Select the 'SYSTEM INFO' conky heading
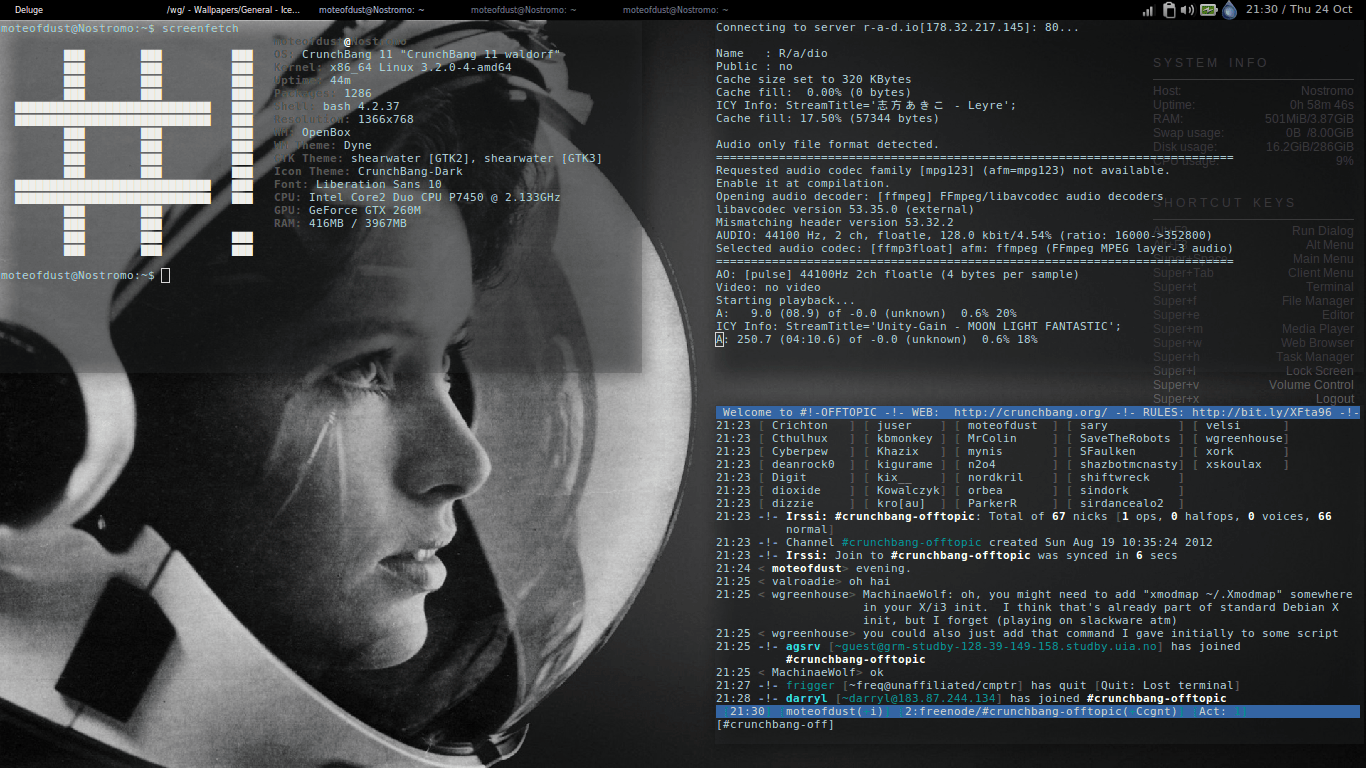The height and width of the screenshot is (768, 1366). [x=1210, y=63]
